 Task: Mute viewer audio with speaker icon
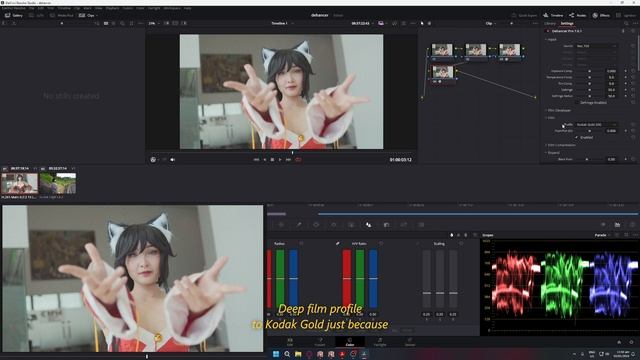point(172,160)
